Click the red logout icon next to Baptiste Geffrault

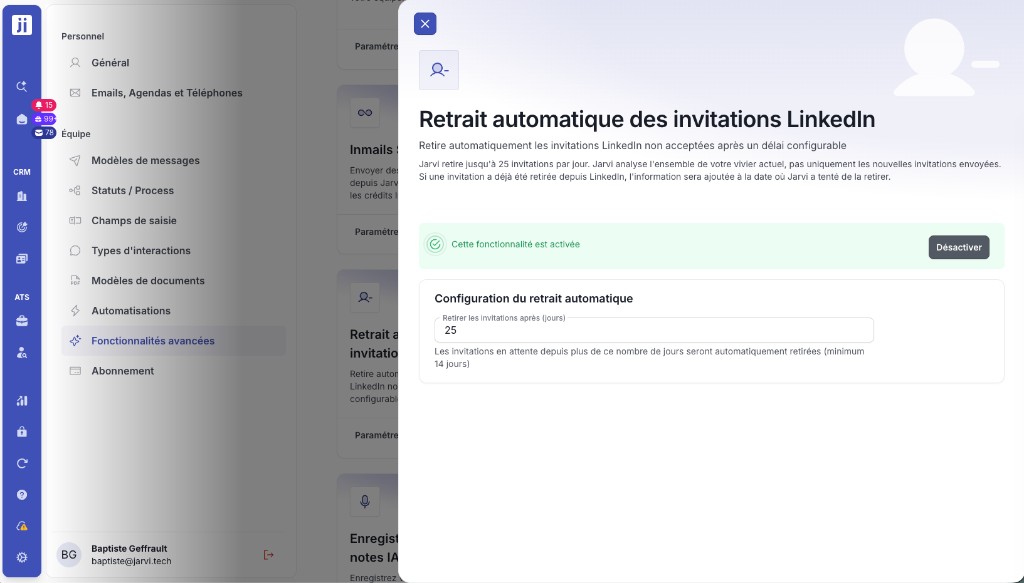[x=268, y=555]
